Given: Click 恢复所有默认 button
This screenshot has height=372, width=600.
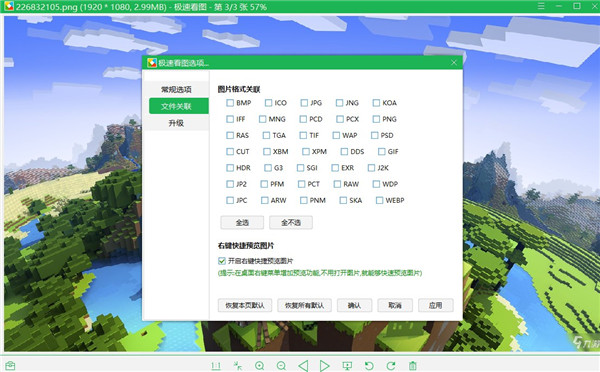Looking at the screenshot, I should point(305,305).
